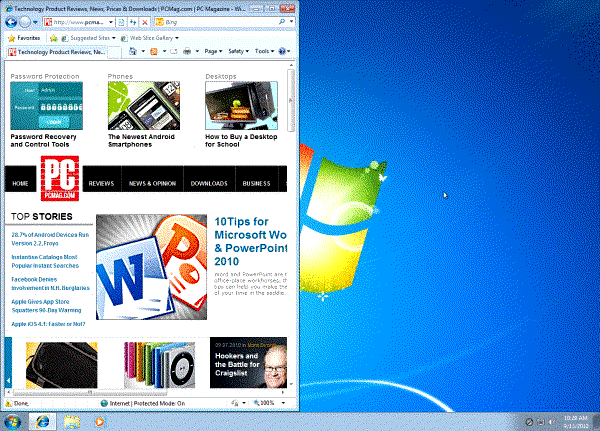600x431 pixels.
Task: Open the Safety menu
Action: point(237,51)
